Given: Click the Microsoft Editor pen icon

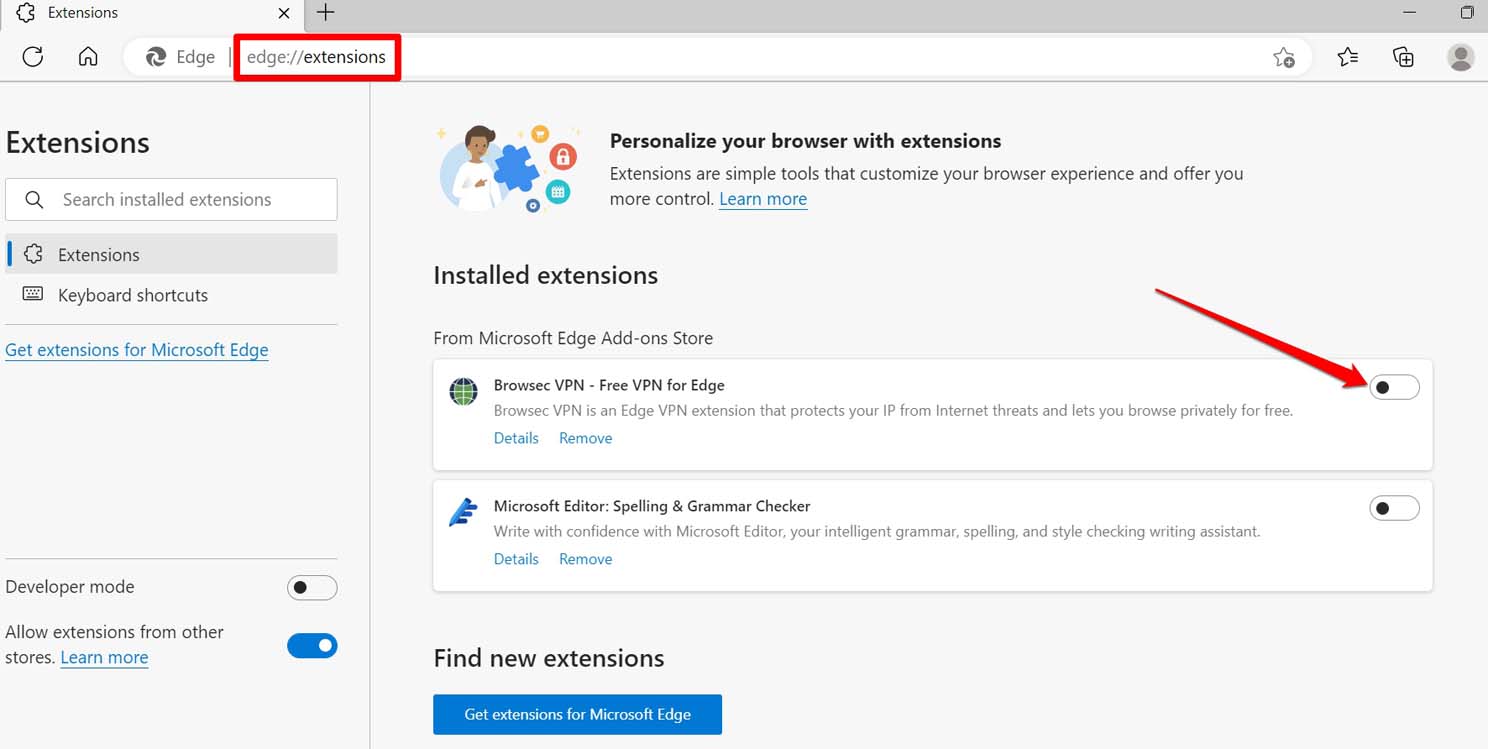Looking at the screenshot, I should [x=462, y=511].
